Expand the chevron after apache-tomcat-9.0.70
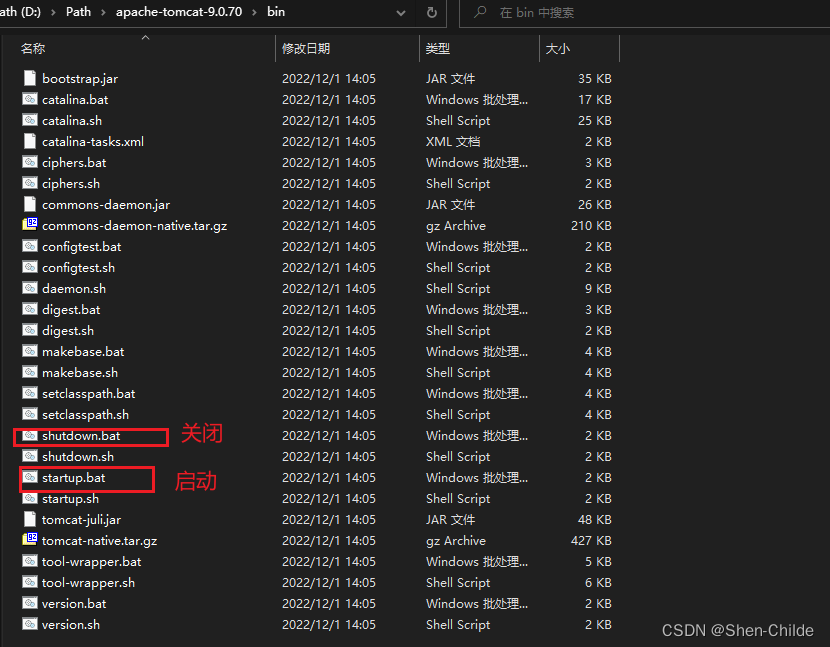Screen dimensions: 830x647 (255, 12)
